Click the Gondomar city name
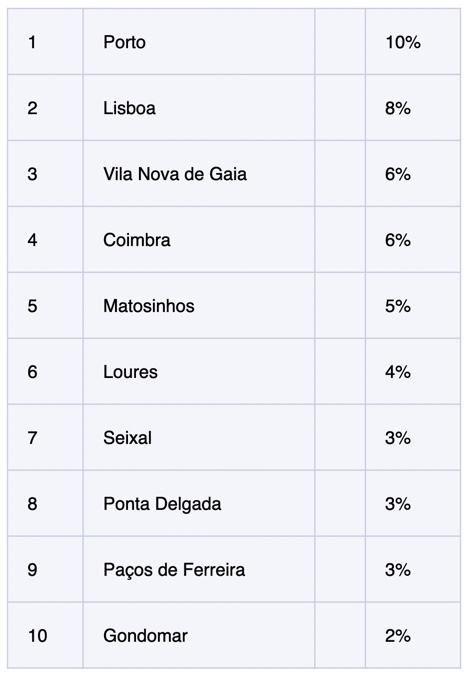Image resolution: width=472 pixels, height=685 pixels. pos(146,636)
